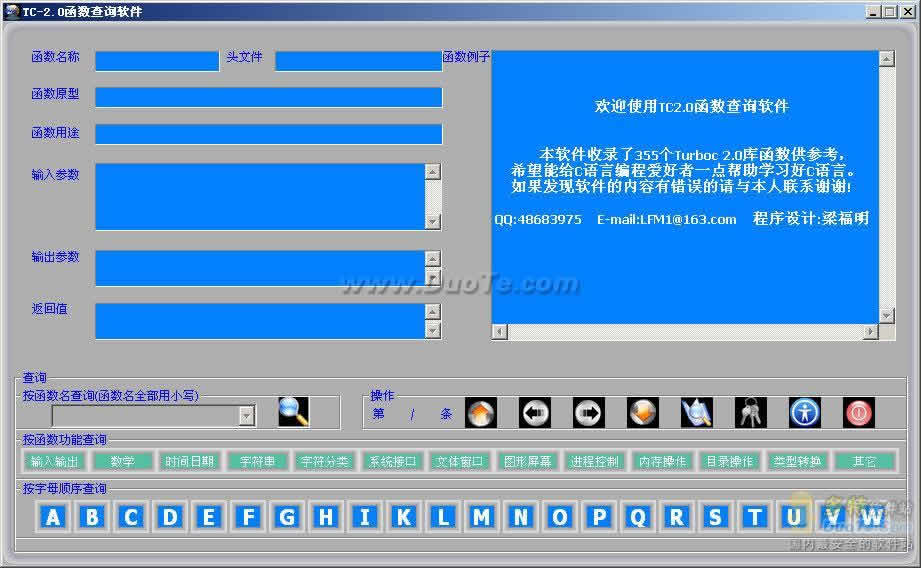Click the book-and-magnifier lookup icon
This screenshot has width=921, height=568.
(x=697, y=412)
